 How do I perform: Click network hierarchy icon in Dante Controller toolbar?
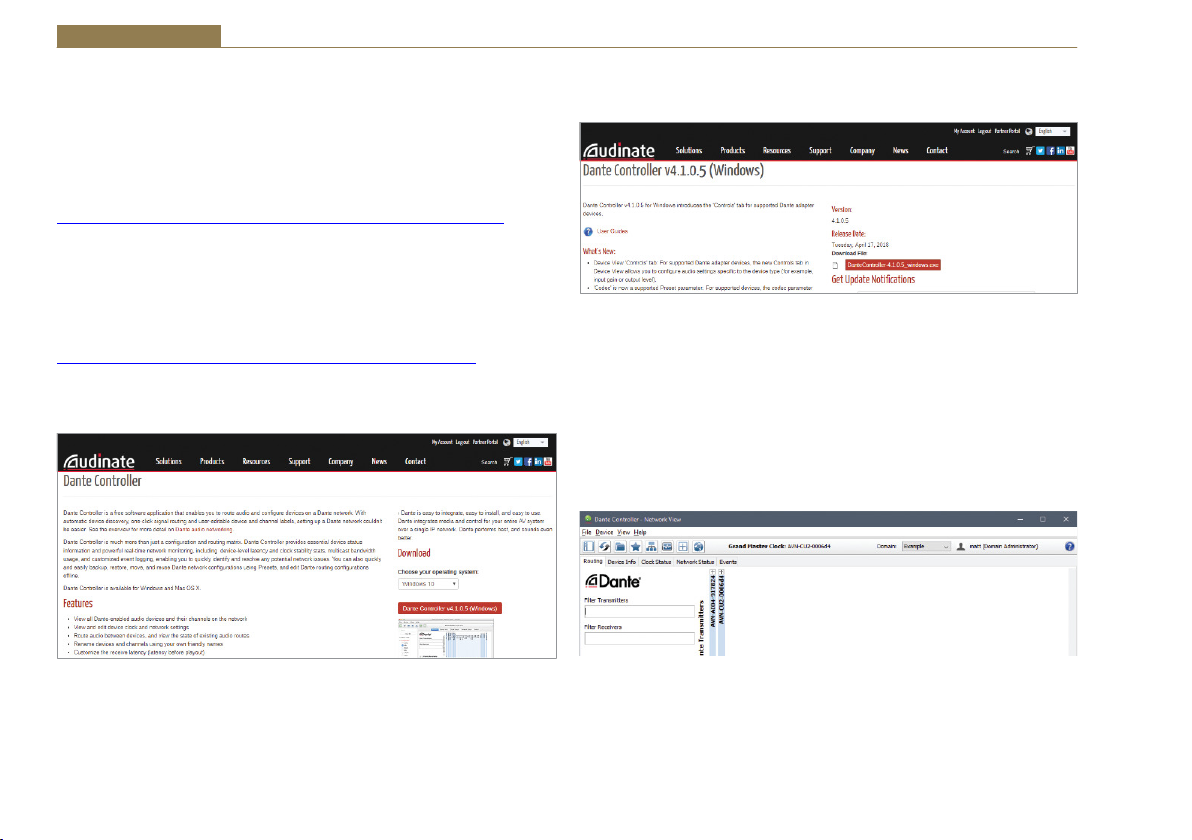[651, 547]
